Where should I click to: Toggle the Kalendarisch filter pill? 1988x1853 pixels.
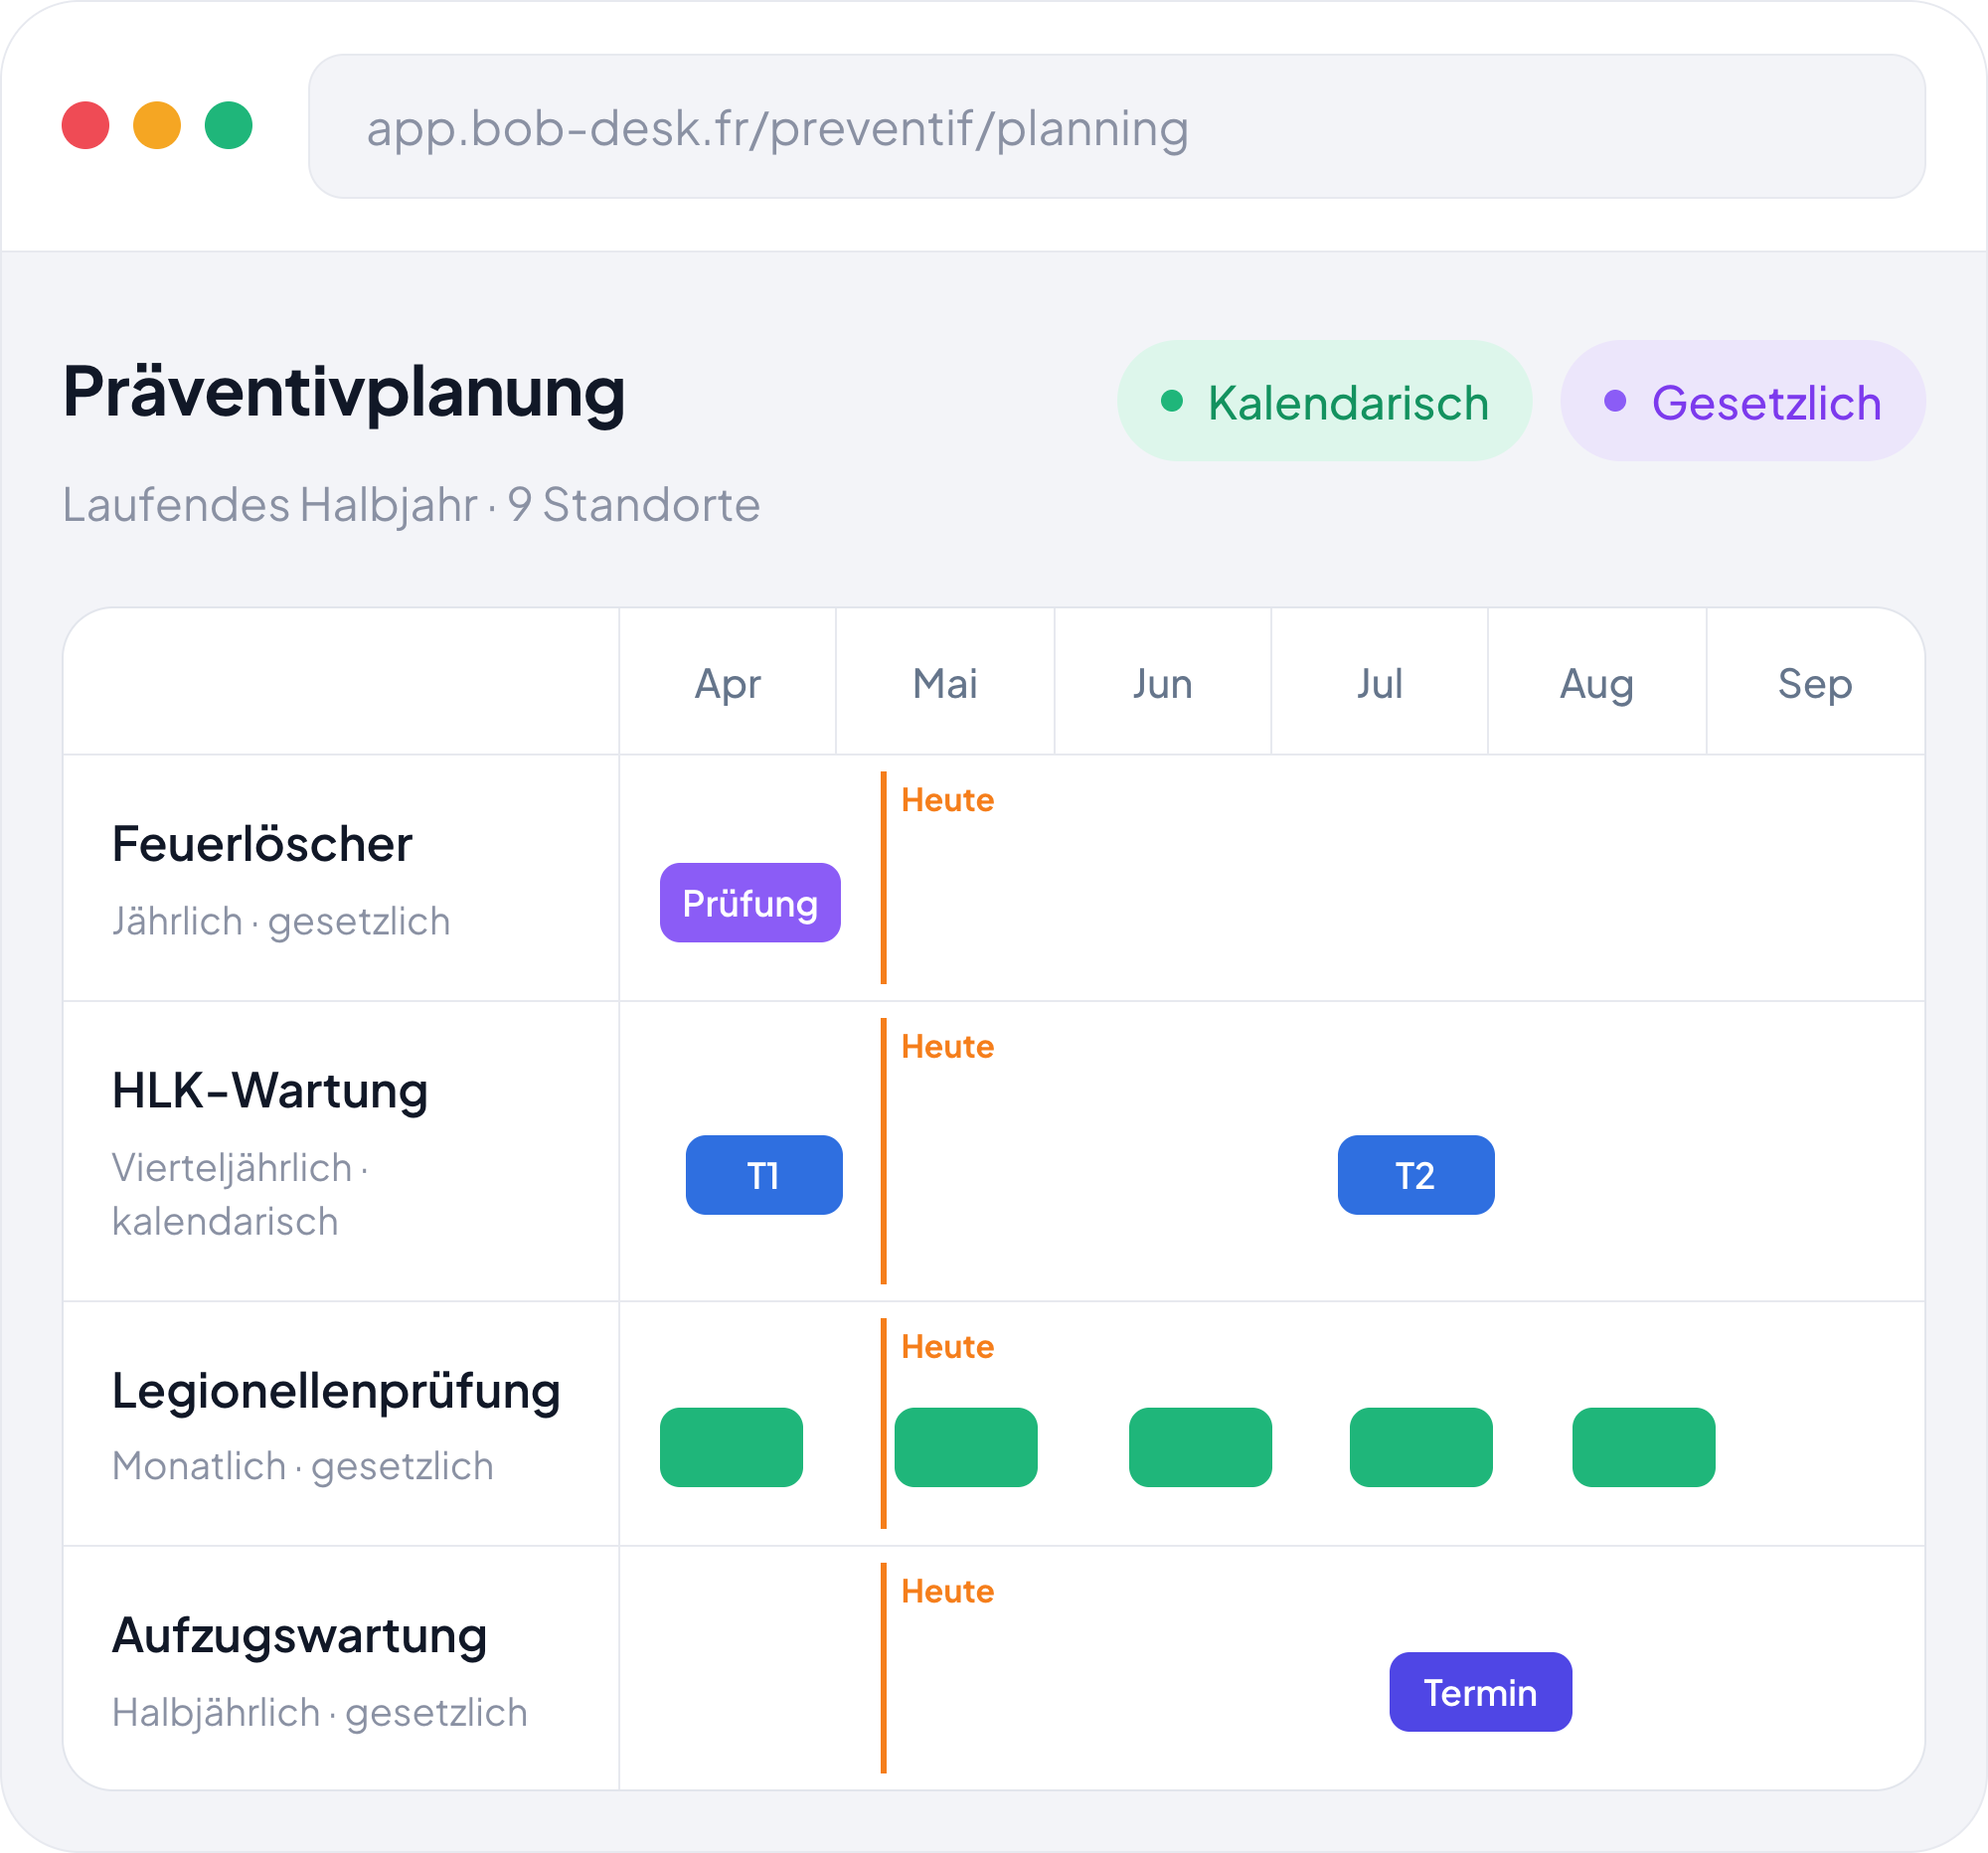click(x=1324, y=401)
